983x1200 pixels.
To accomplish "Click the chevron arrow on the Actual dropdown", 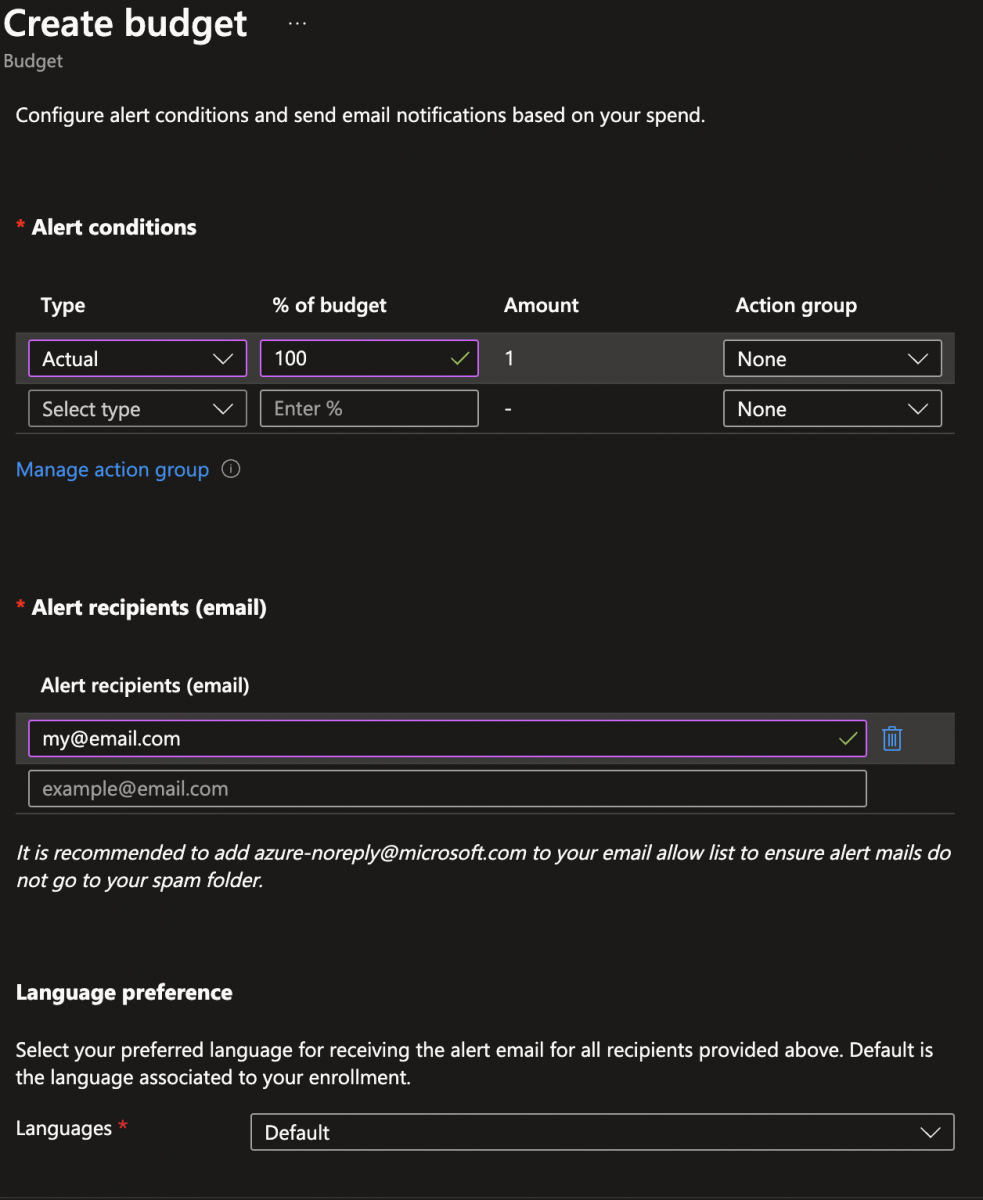I will coord(223,359).
